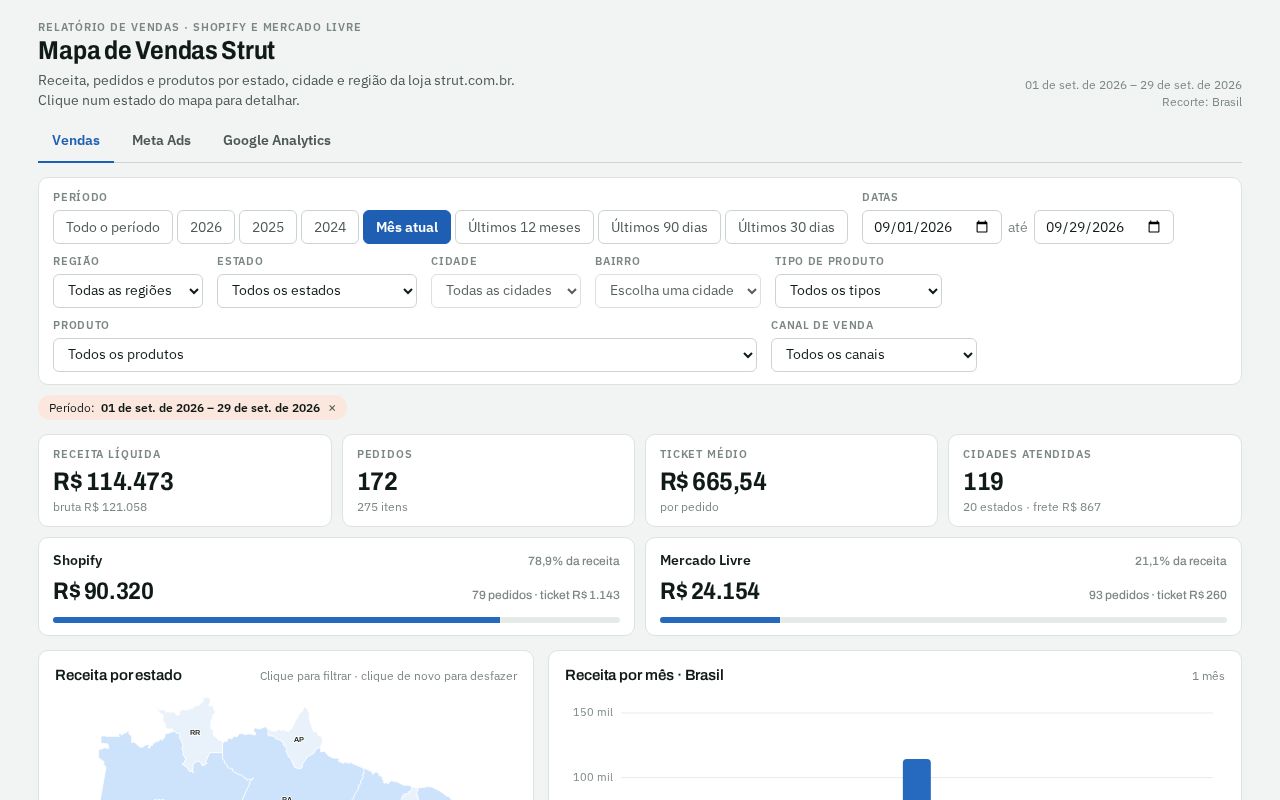Click the start date field 09/01/2026
Screen dimensions: 1280x800
(932, 227)
